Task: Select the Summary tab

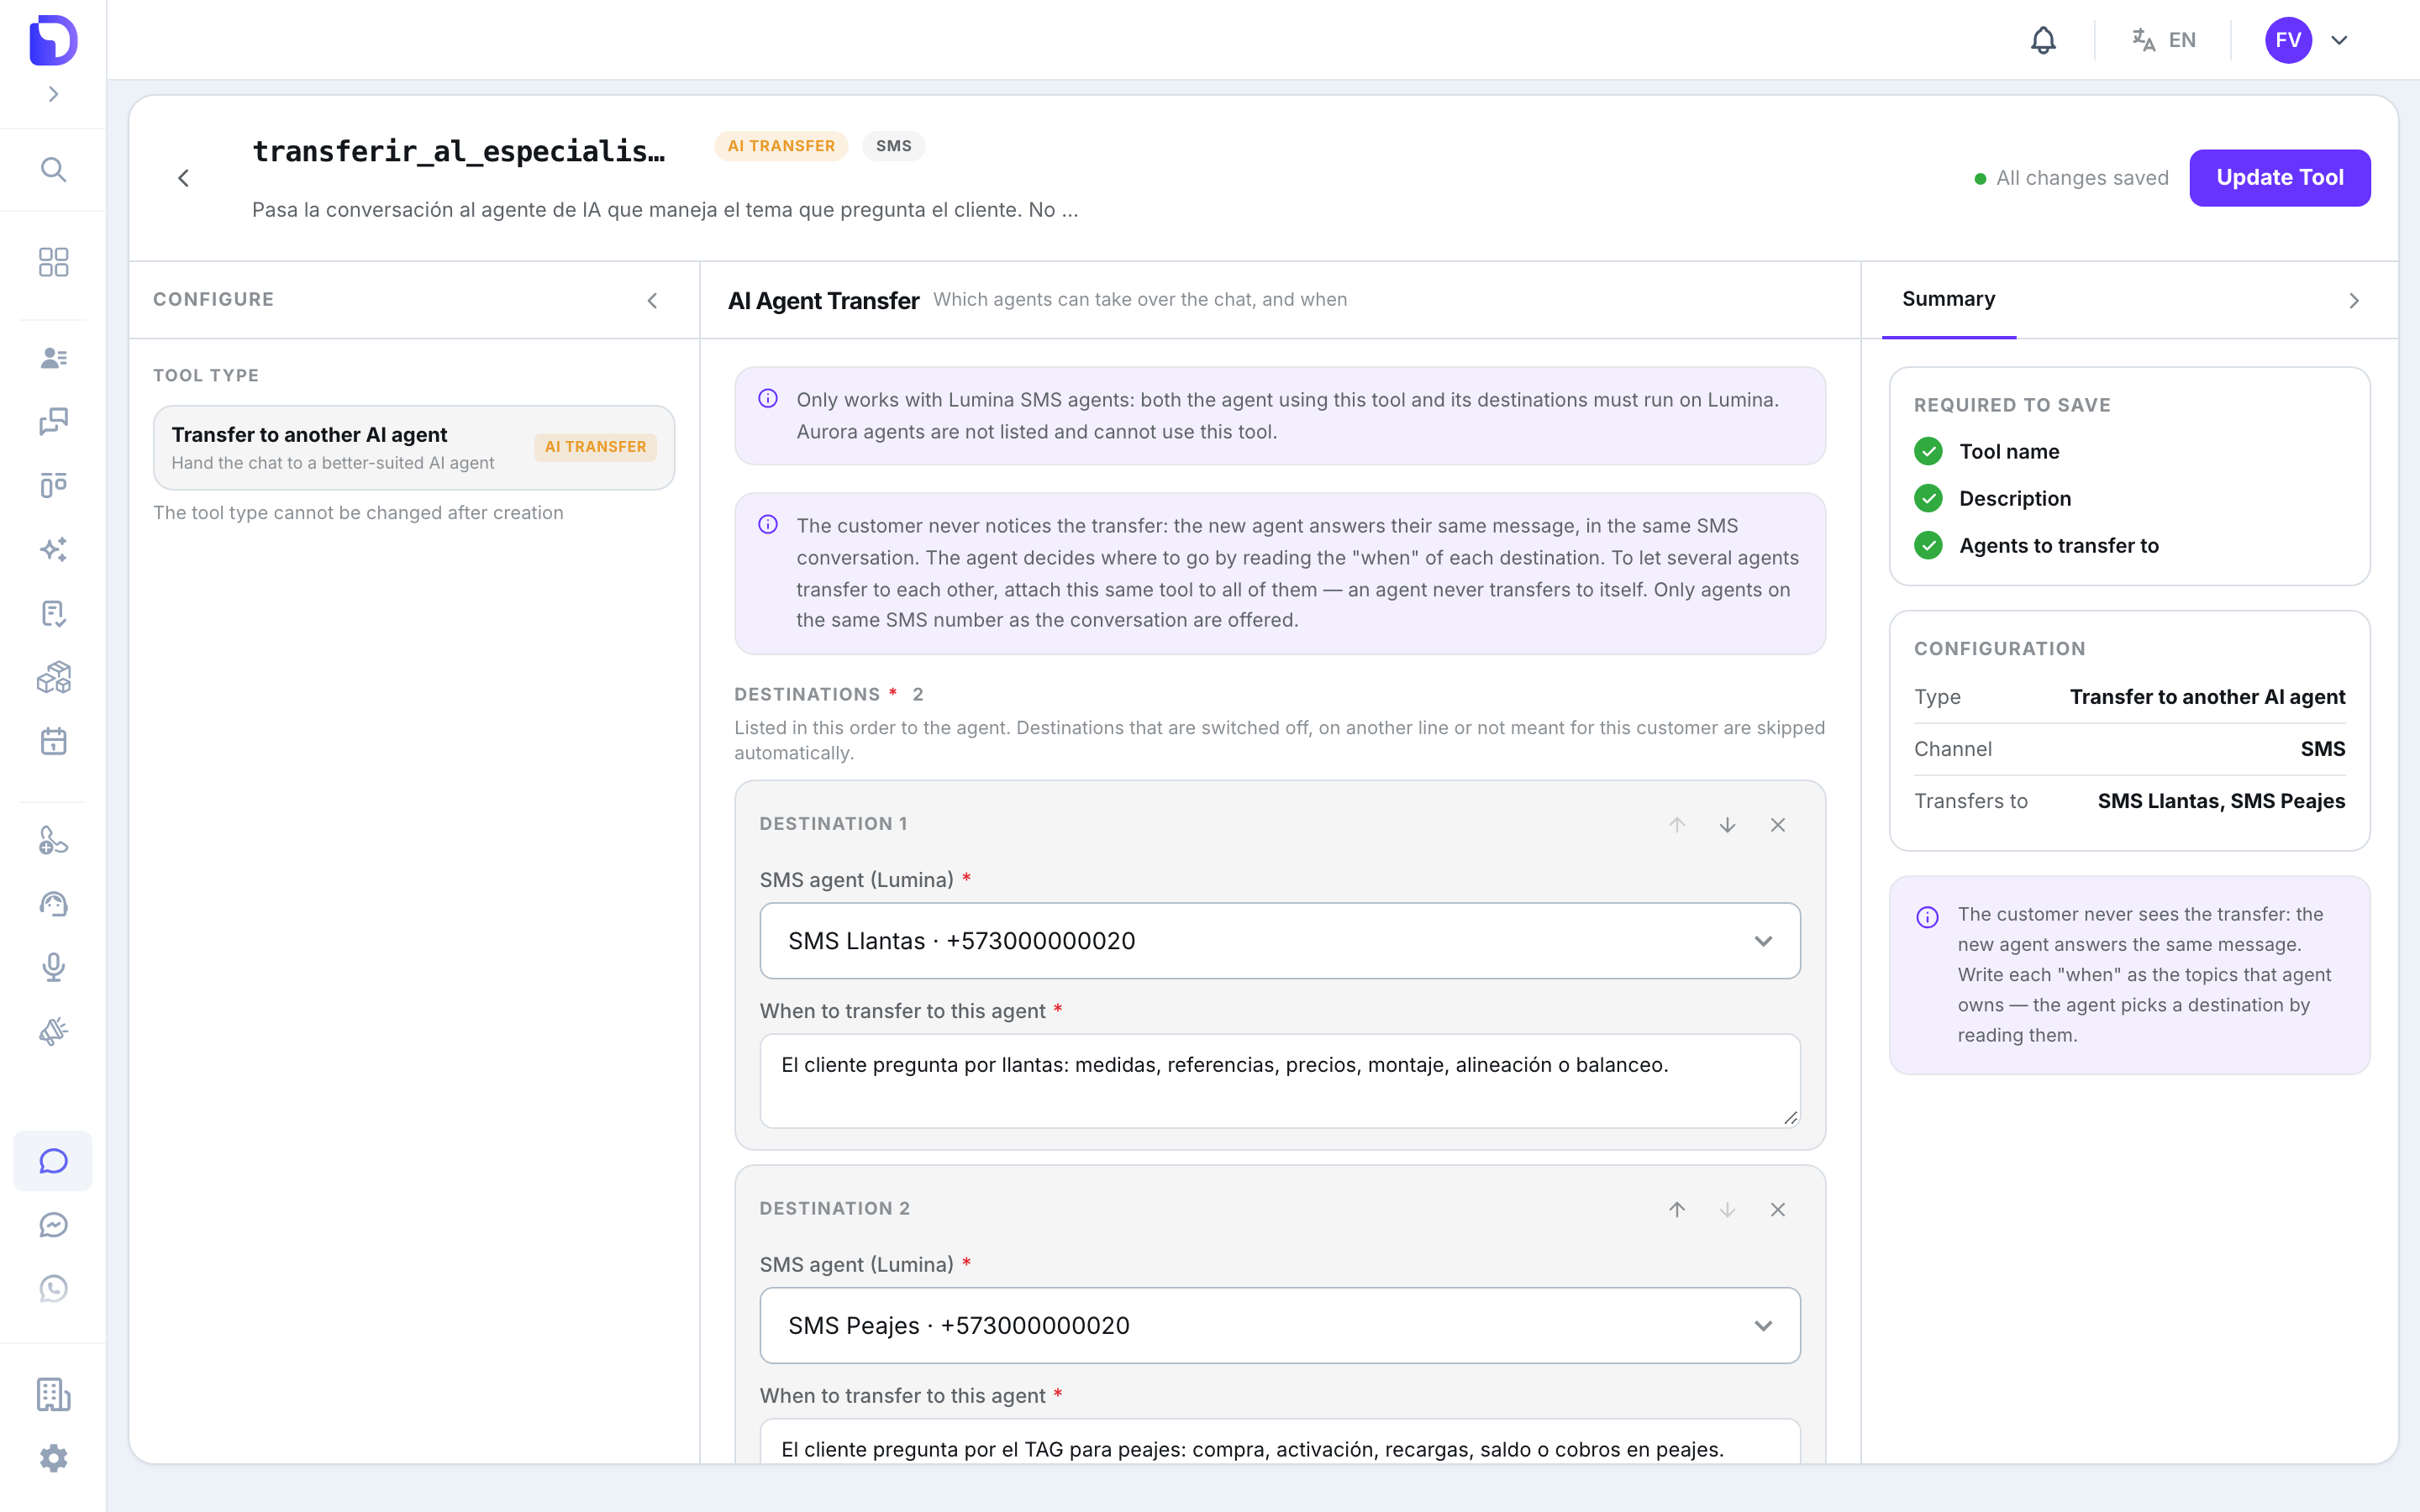Action: pyautogui.click(x=1948, y=299)
